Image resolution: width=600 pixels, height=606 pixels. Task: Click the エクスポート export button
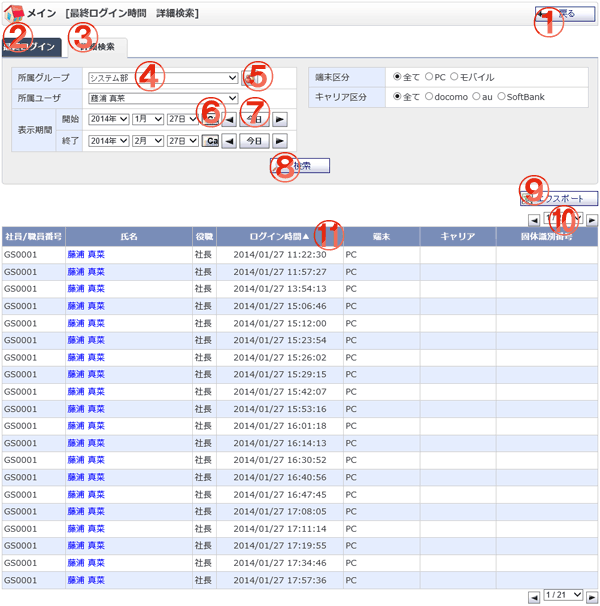point(559,198)
